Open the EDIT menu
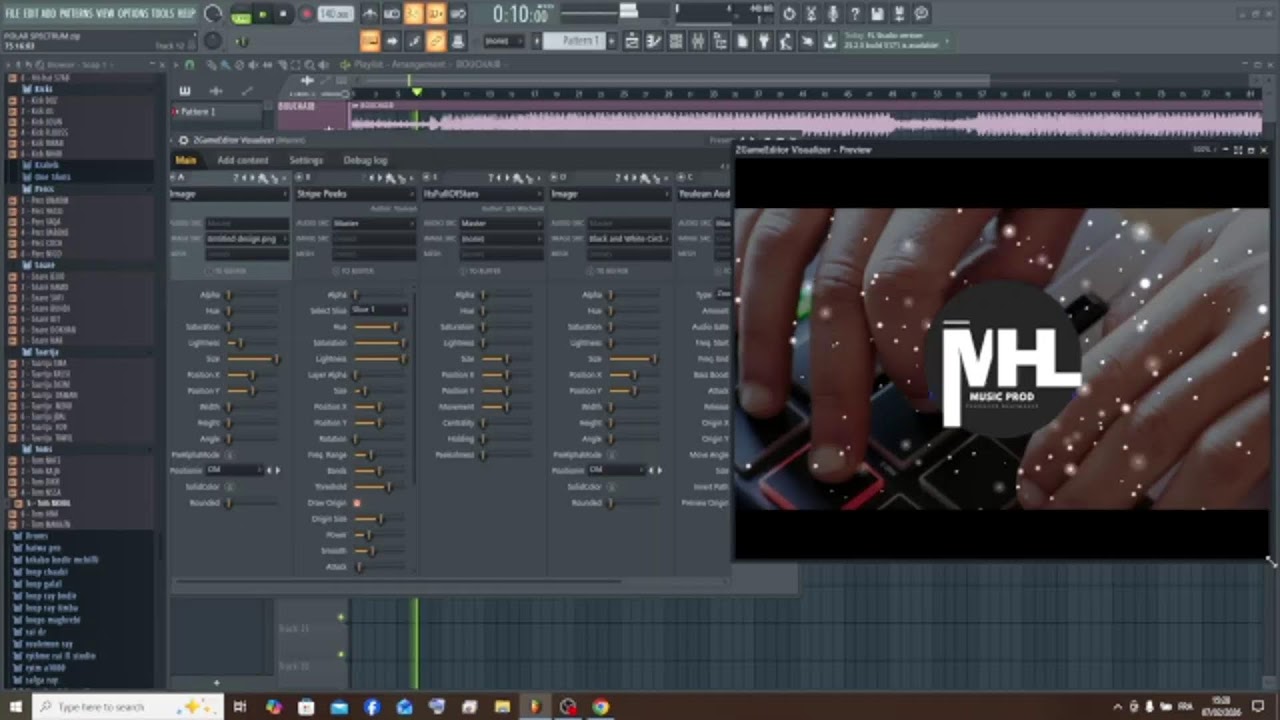The height and width of the screenshot is (720, 1280). 30,13
